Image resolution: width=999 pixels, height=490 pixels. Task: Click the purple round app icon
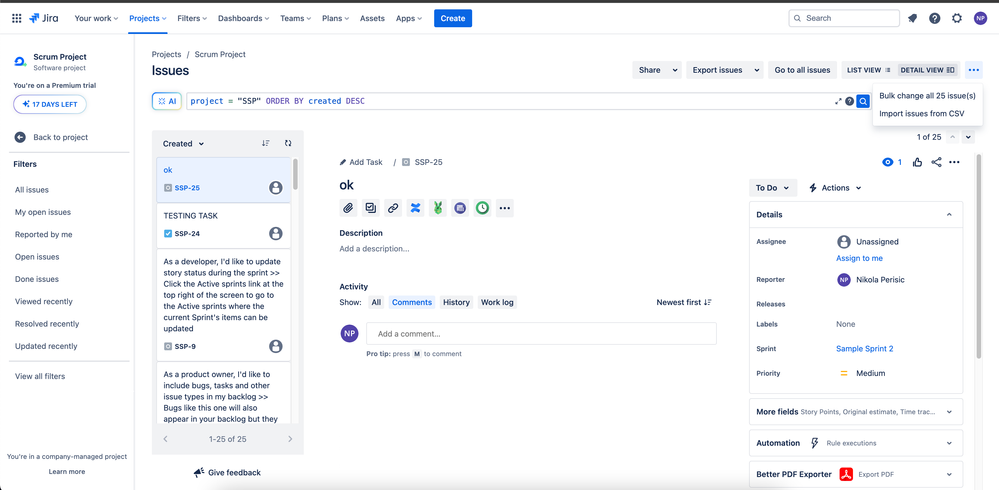tap(460, 208)
